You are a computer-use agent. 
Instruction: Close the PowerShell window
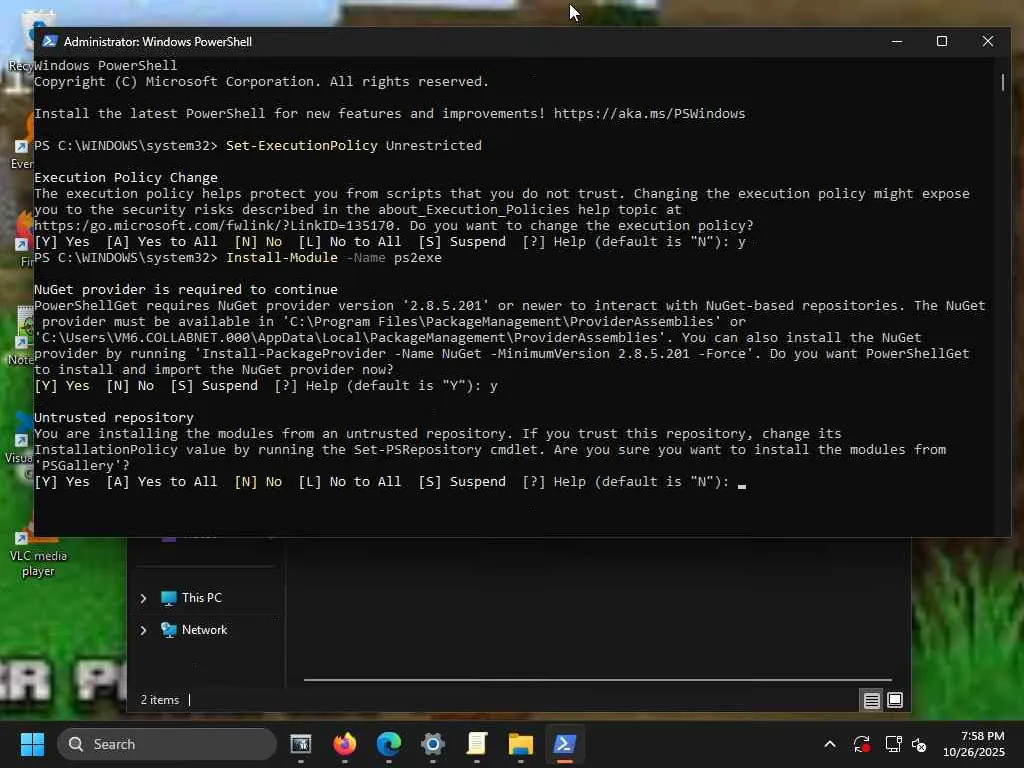[x=987, y=41]
